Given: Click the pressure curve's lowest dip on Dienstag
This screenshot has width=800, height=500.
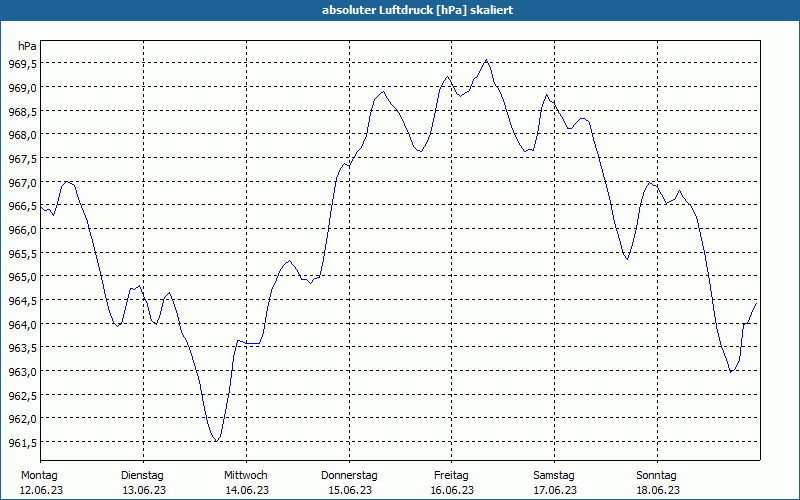Looking at the screenshot, I should (x=217, y=440).
